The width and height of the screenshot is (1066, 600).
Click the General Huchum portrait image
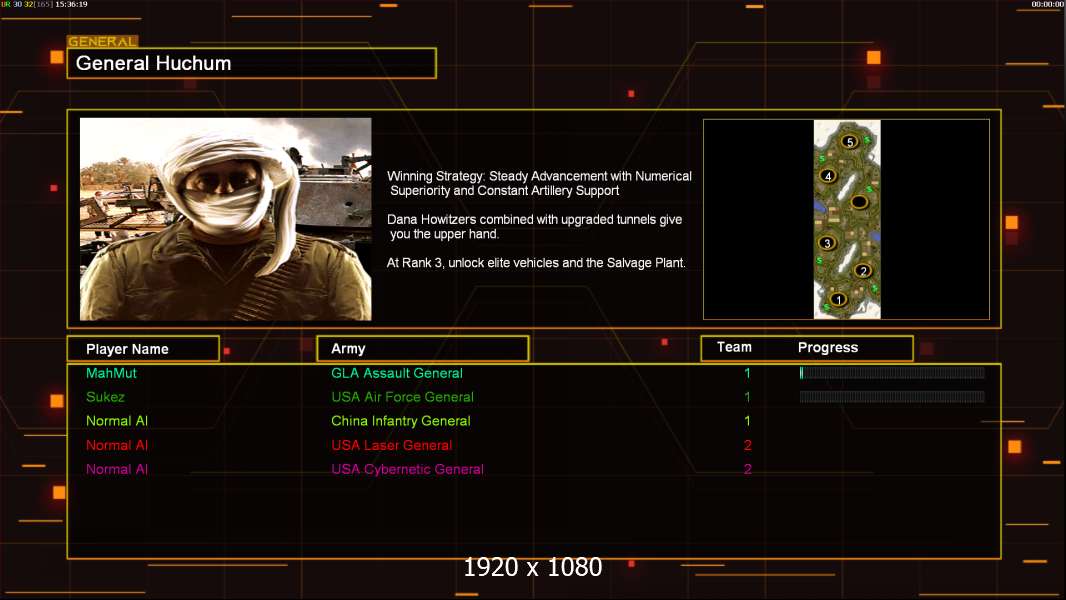tap(226, 219)
